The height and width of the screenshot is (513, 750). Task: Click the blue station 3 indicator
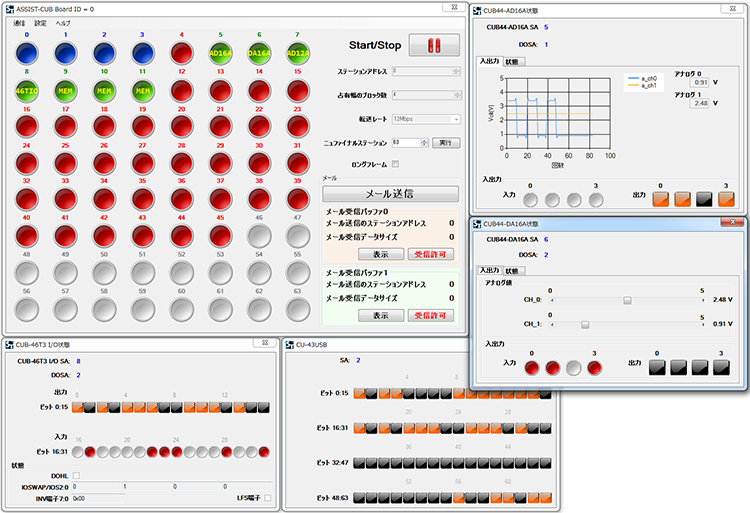[143, 53]
